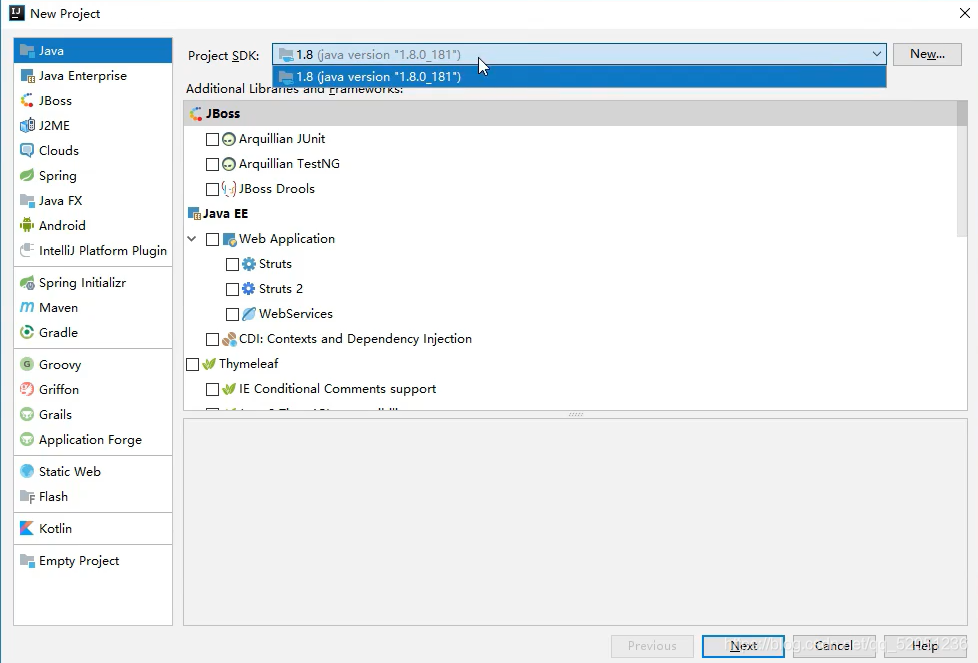Image resolution: width=978 pixels, height=663 pixels.
Task: Click the Java EE group icon
Action: (x=194, y=213)
